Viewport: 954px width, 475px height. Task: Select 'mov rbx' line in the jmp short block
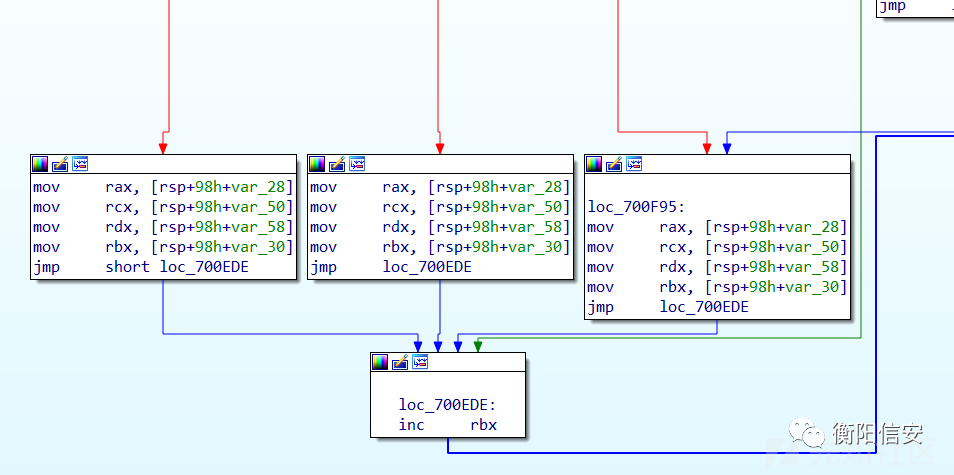point(164,247)
